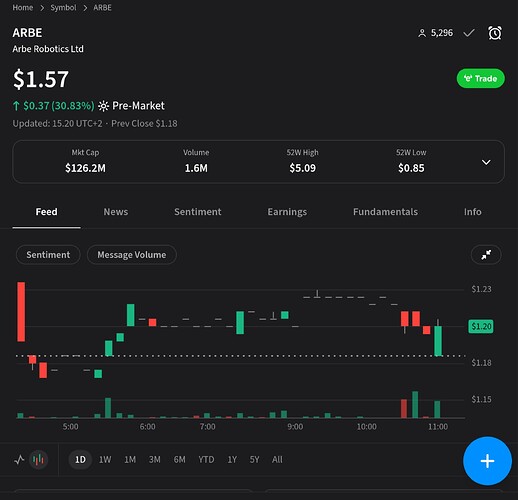Open the price alert clock icon
The width and height of the screenshot is (518, 500).
point(495,33)
